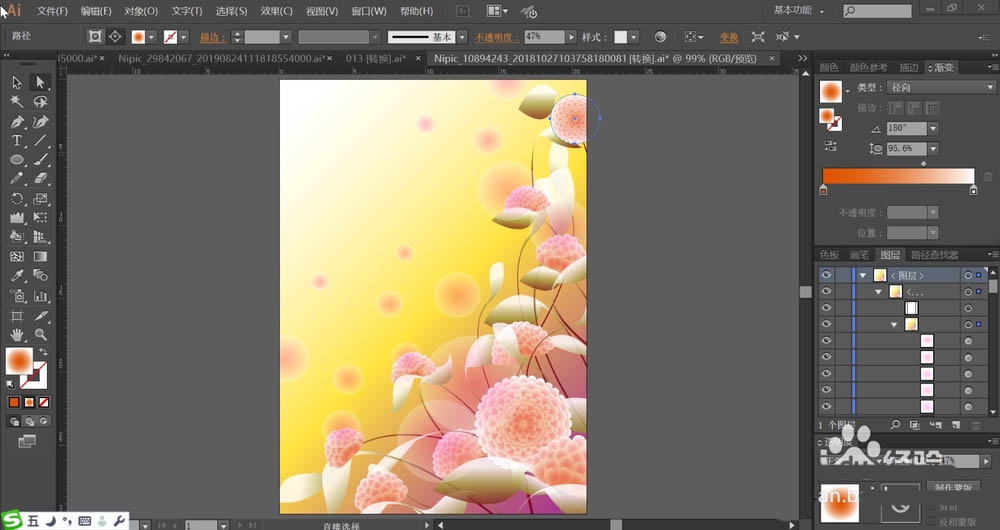The image size is (1000, 530).
Task: Open the stroke color dropdown in control bar
Action: 184,38
